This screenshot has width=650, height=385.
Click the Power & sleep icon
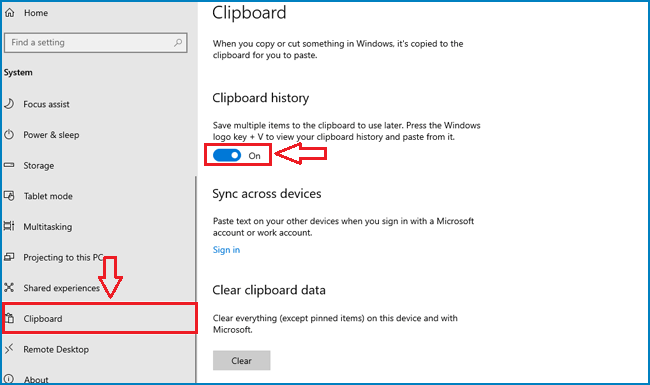(9, 134)
